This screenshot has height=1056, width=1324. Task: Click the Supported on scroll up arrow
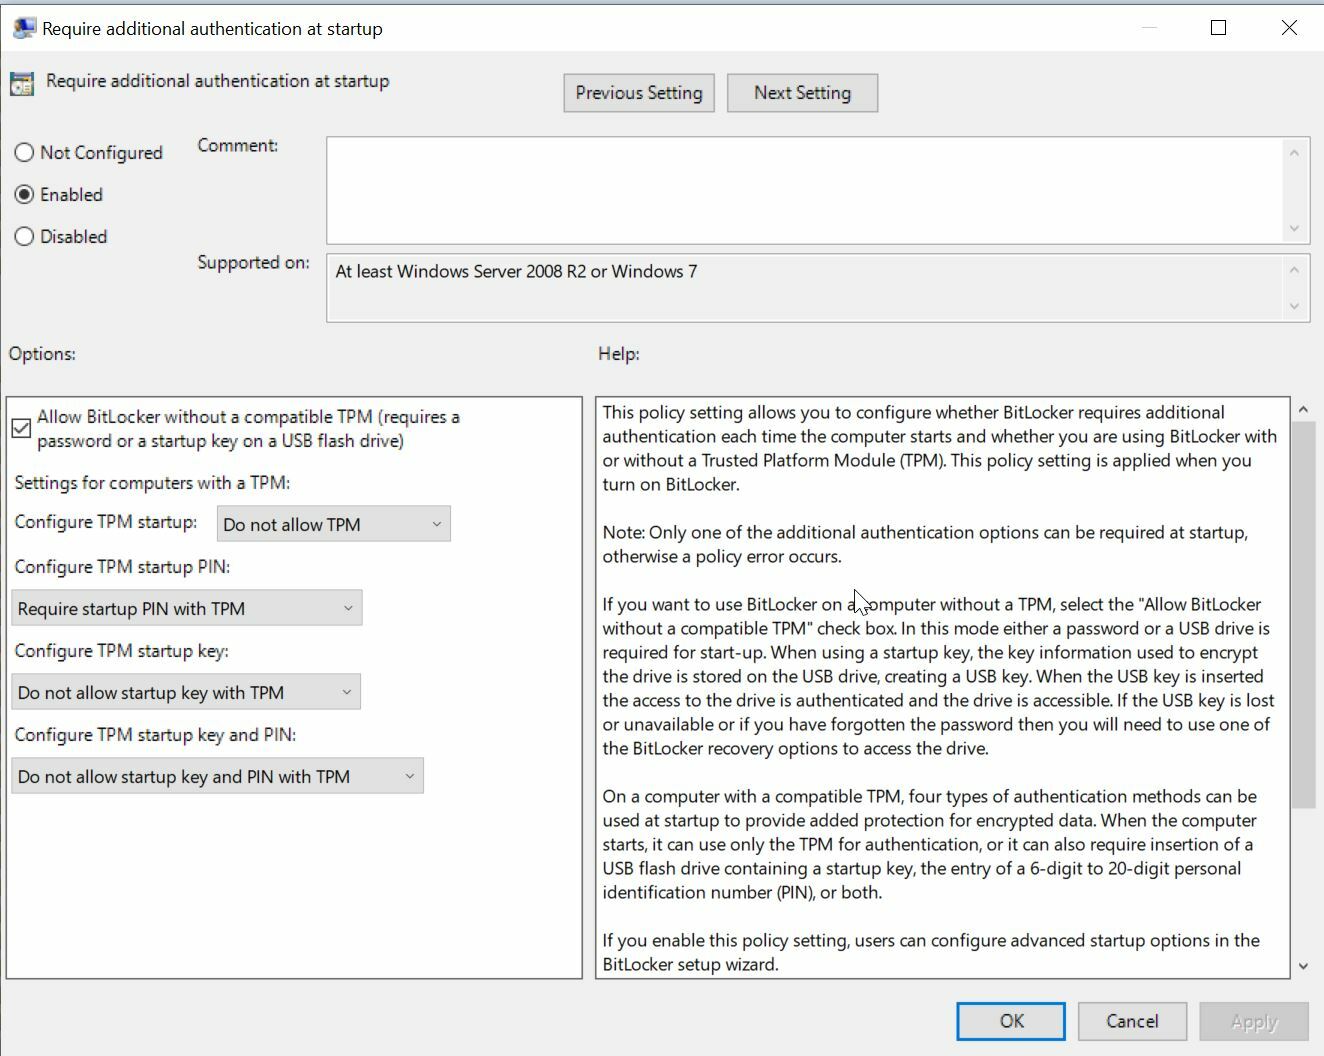click(x=1294, y=270)
